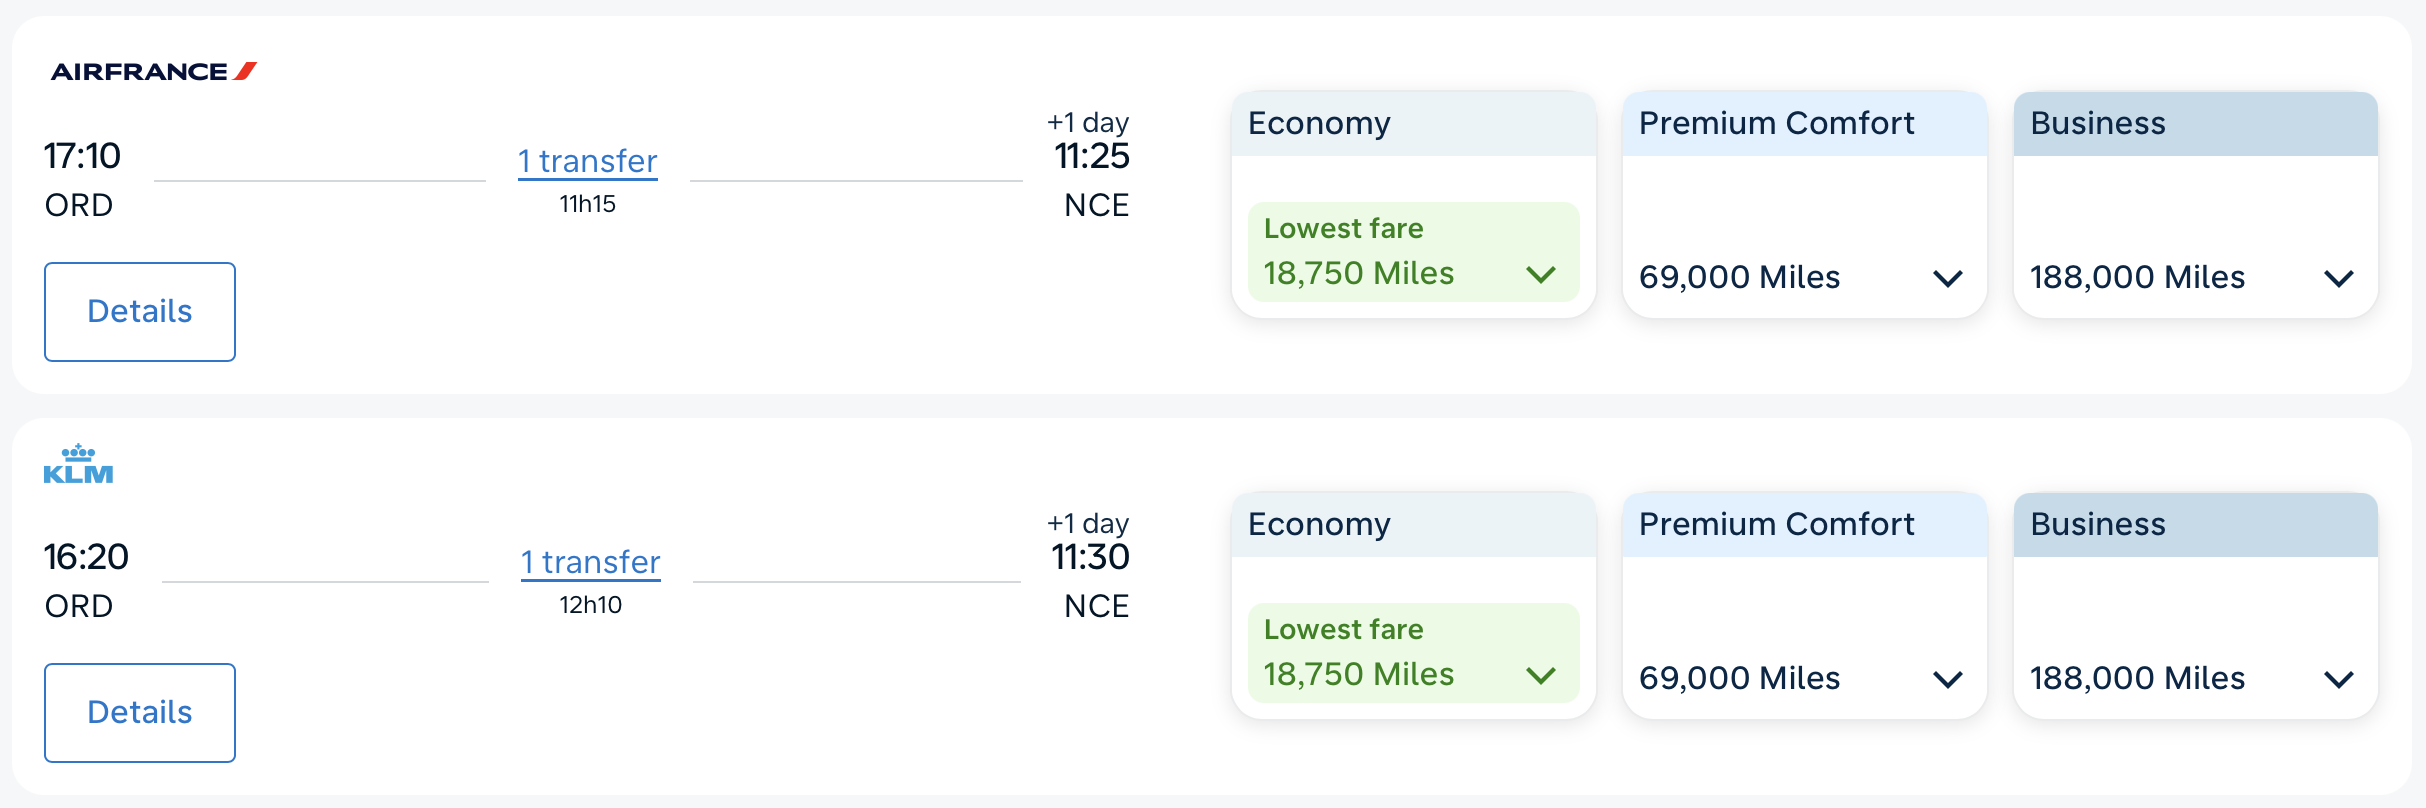The width and height of the screenshot is (2426, 808).
Task: Expand the KLM Economy fare chevron
Action: click(x=1540, y=674)
